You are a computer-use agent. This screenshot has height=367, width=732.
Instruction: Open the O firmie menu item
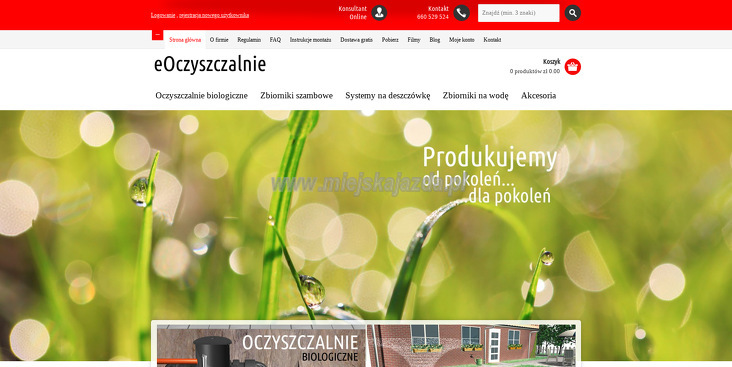point(219,40)
